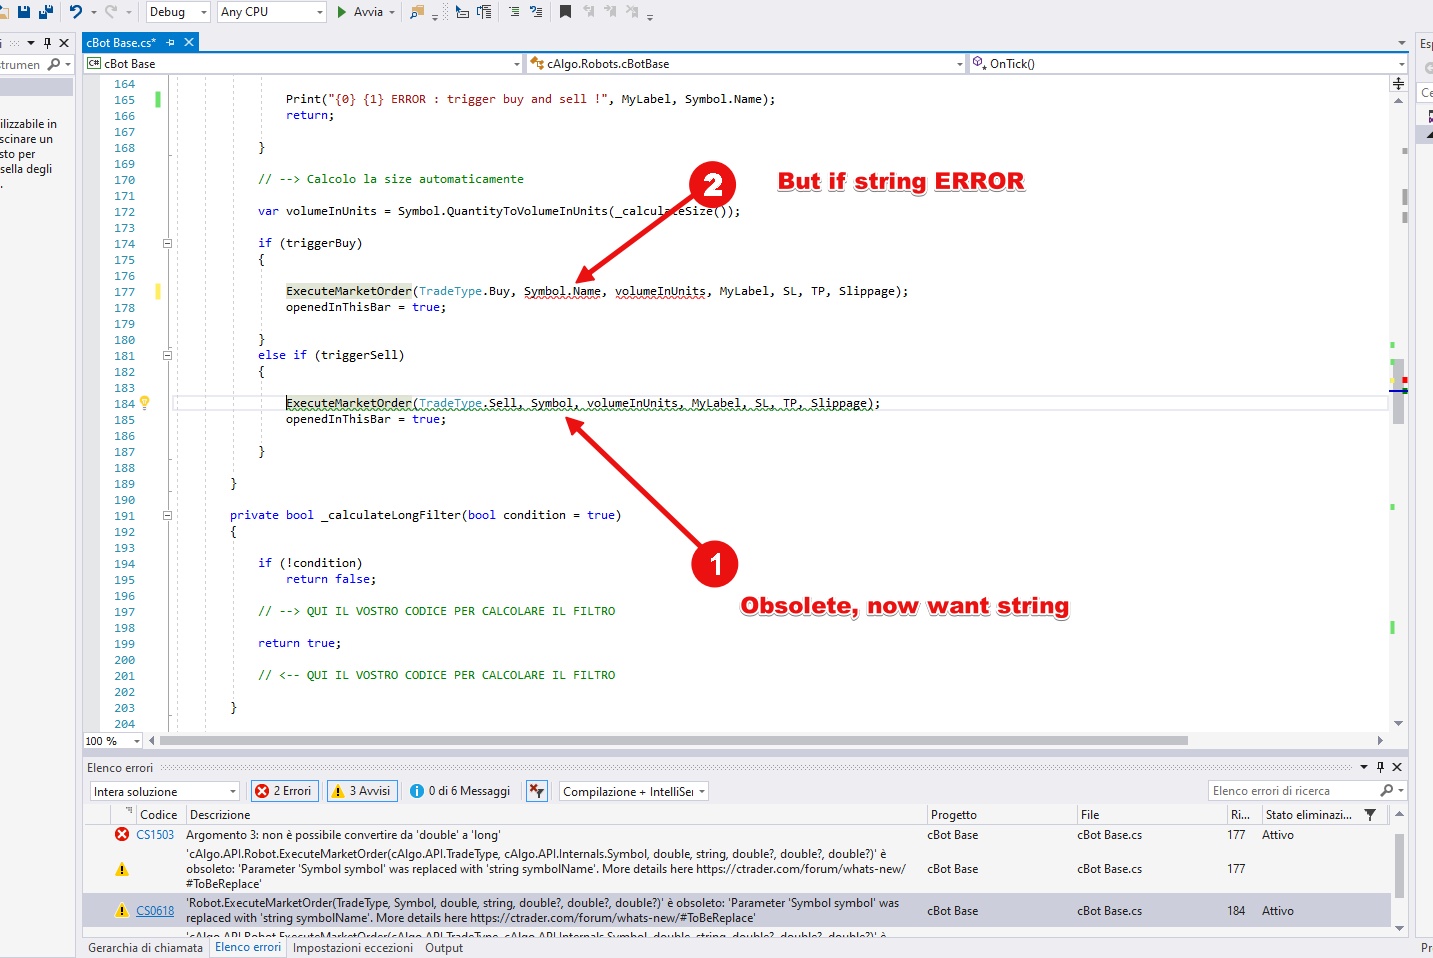Open the Any CPU platform dropdown
The height and width of the screenshot is (958, 1433).
click(272, 12)
